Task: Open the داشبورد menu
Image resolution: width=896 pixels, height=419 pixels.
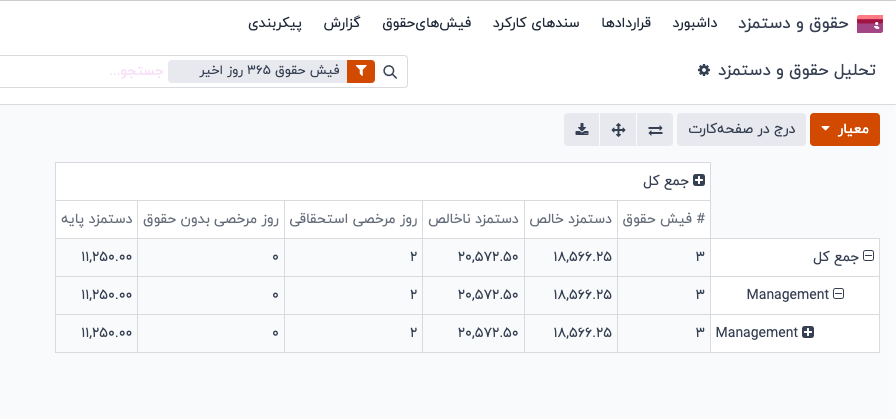Action: [695, 23]
